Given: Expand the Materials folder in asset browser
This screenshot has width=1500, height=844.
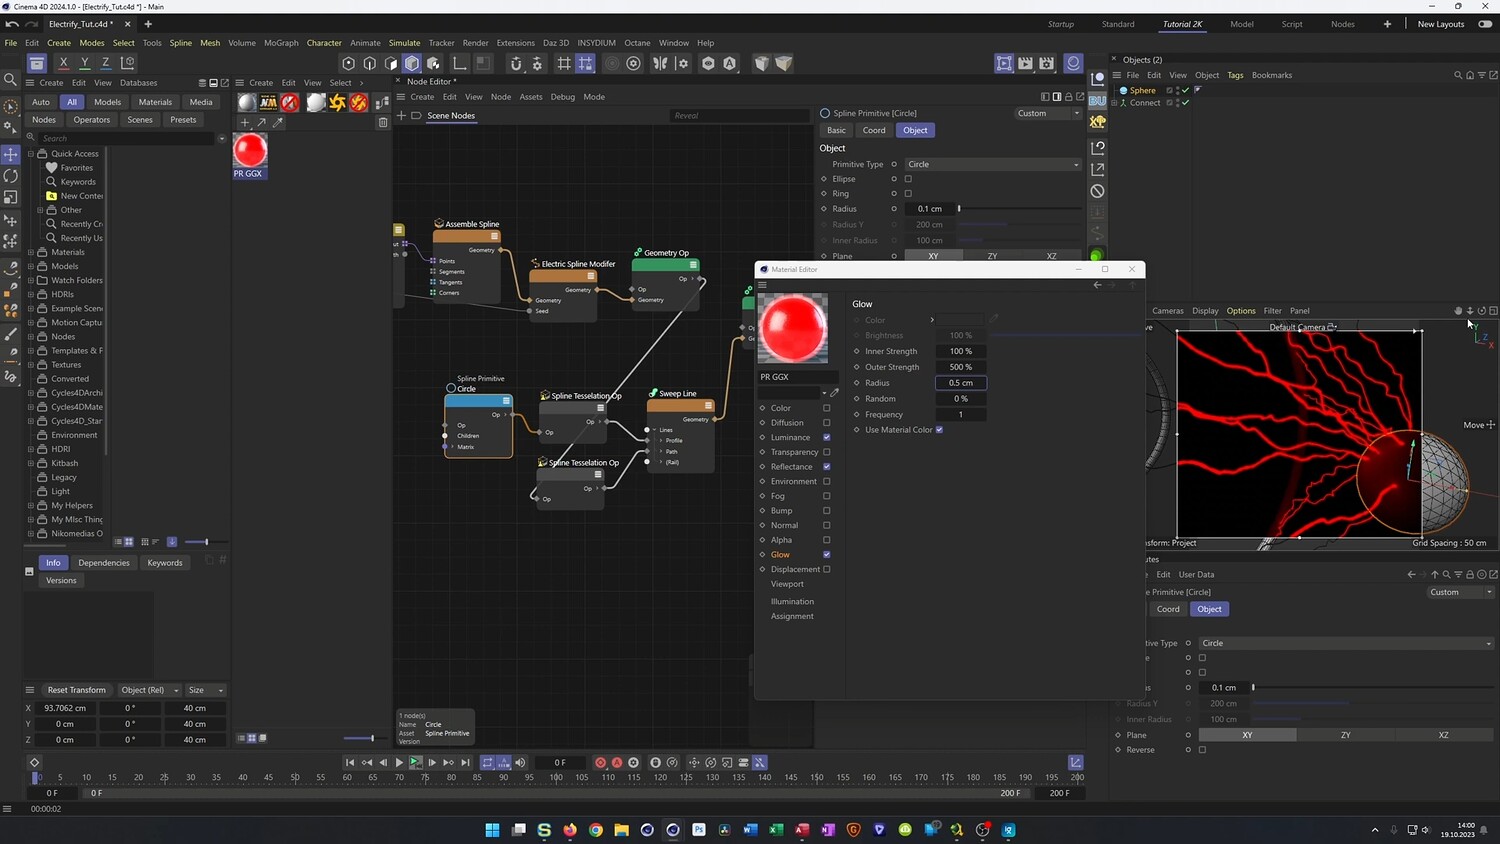Looking at the screenshot, I should (31, 252).
